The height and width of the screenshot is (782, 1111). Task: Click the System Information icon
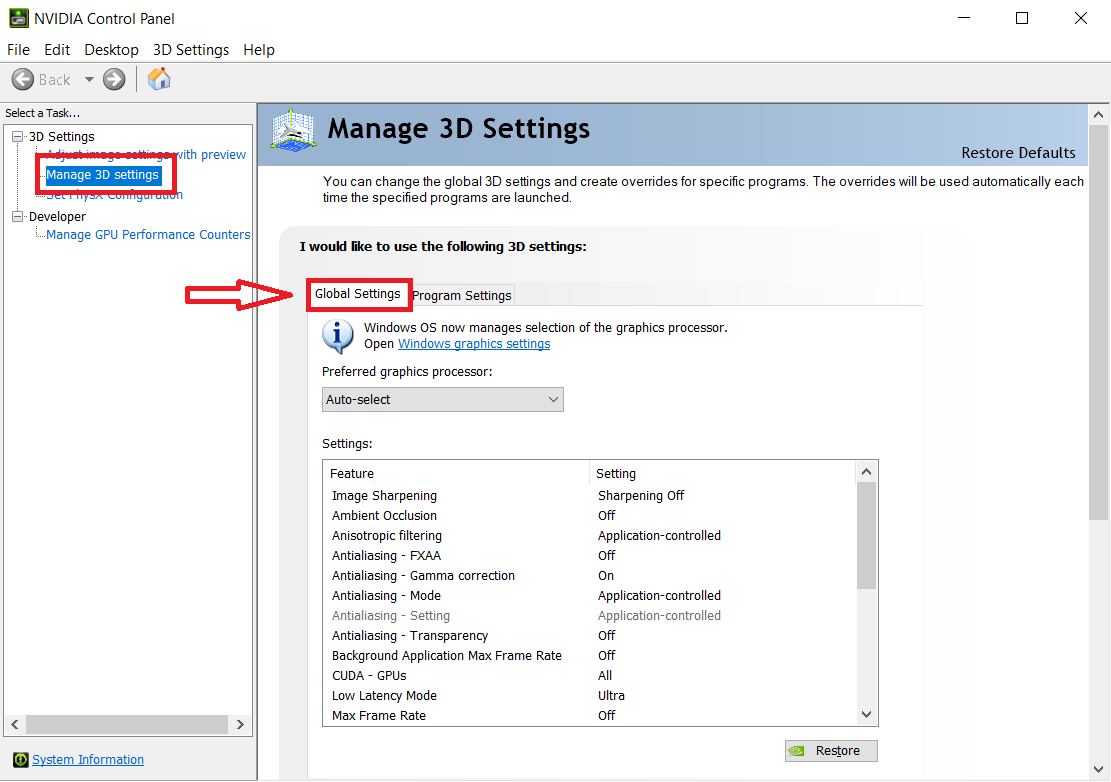click(x=19, y=760)
